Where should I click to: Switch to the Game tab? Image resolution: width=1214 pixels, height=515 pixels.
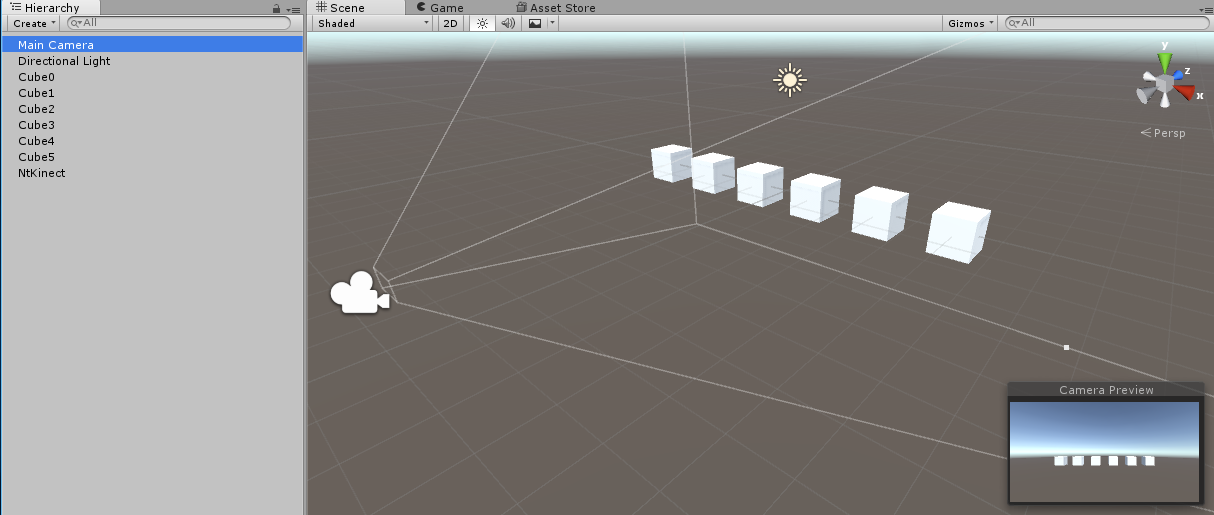click(x=439, y=8)
